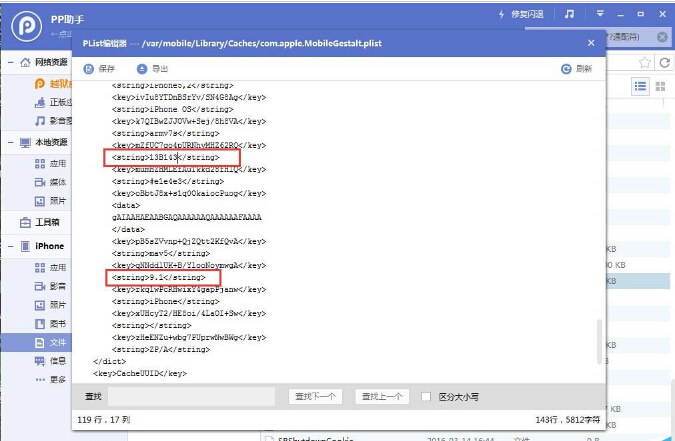The height and width of the screenshot is (441, 675).
Task: Collapse the 本地资源 section
Action: pyautogui.click(x=10, y=142)
